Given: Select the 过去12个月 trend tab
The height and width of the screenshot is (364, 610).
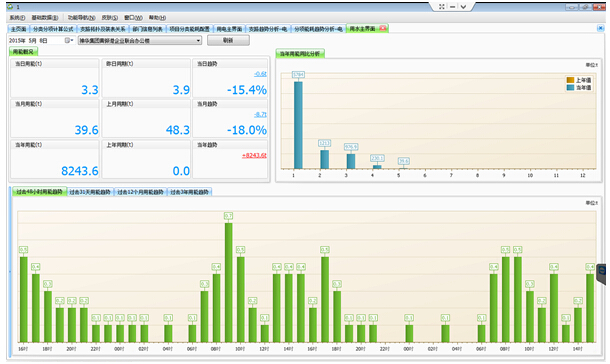Looking at the screenshot, I should click(x=140, y=192).
